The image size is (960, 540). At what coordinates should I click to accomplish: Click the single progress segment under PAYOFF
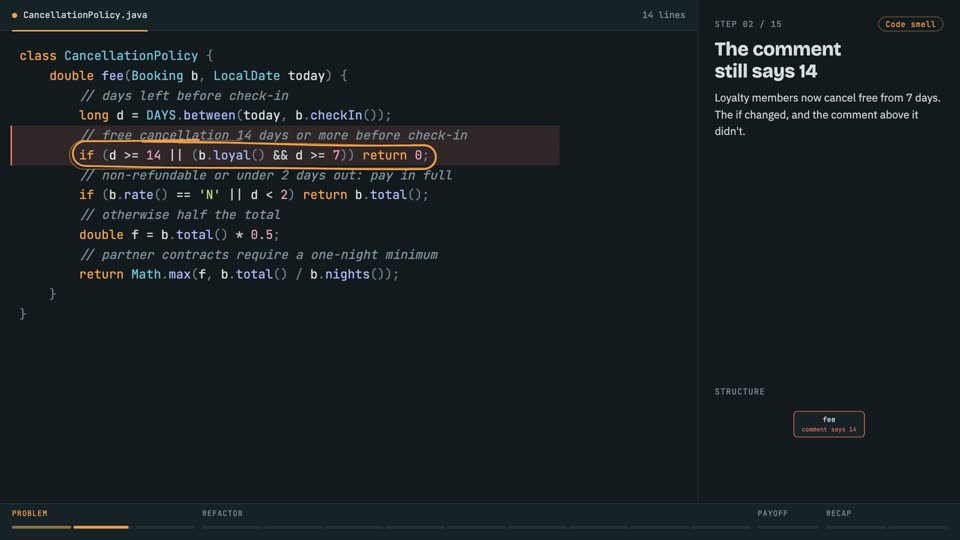787,527
